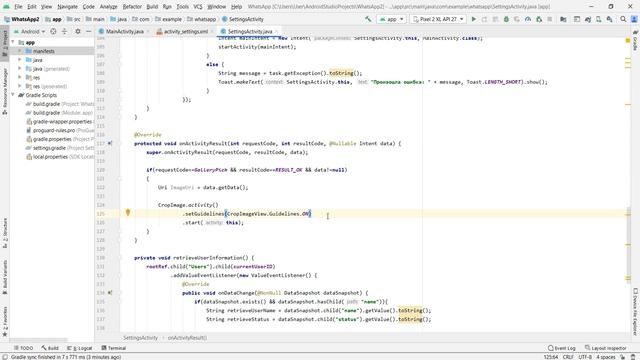Image resolution: width=640 pixels, height=360 pixels.
Task: Open the Terminal tool window
Action: coord(113,348)
